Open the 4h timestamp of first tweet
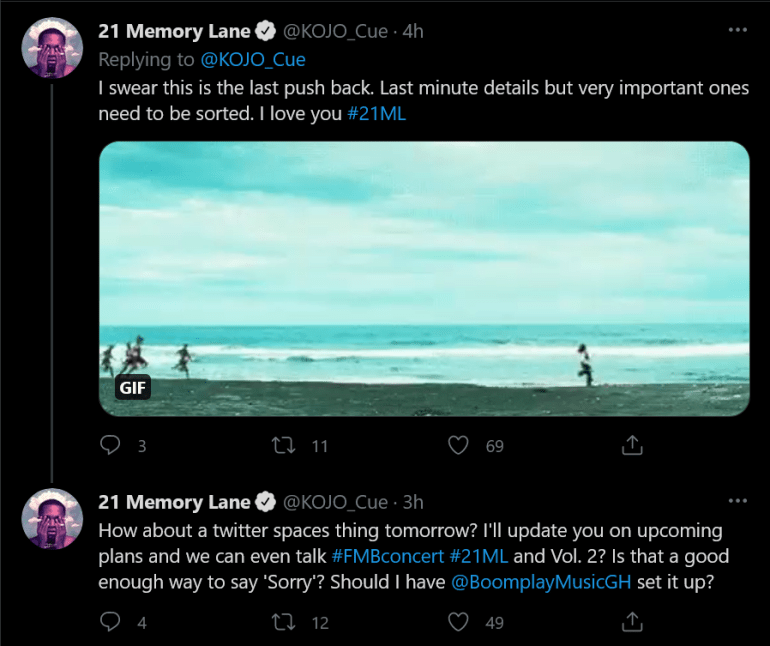 pos(412,31)
